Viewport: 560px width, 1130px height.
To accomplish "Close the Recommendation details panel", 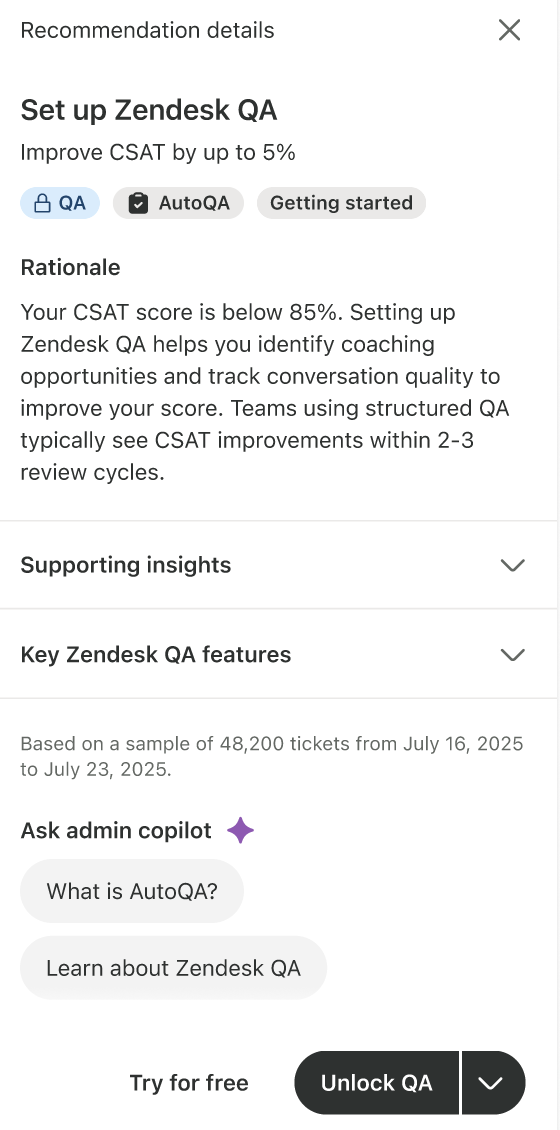I will pyautogui.click(x=510, y=30).
